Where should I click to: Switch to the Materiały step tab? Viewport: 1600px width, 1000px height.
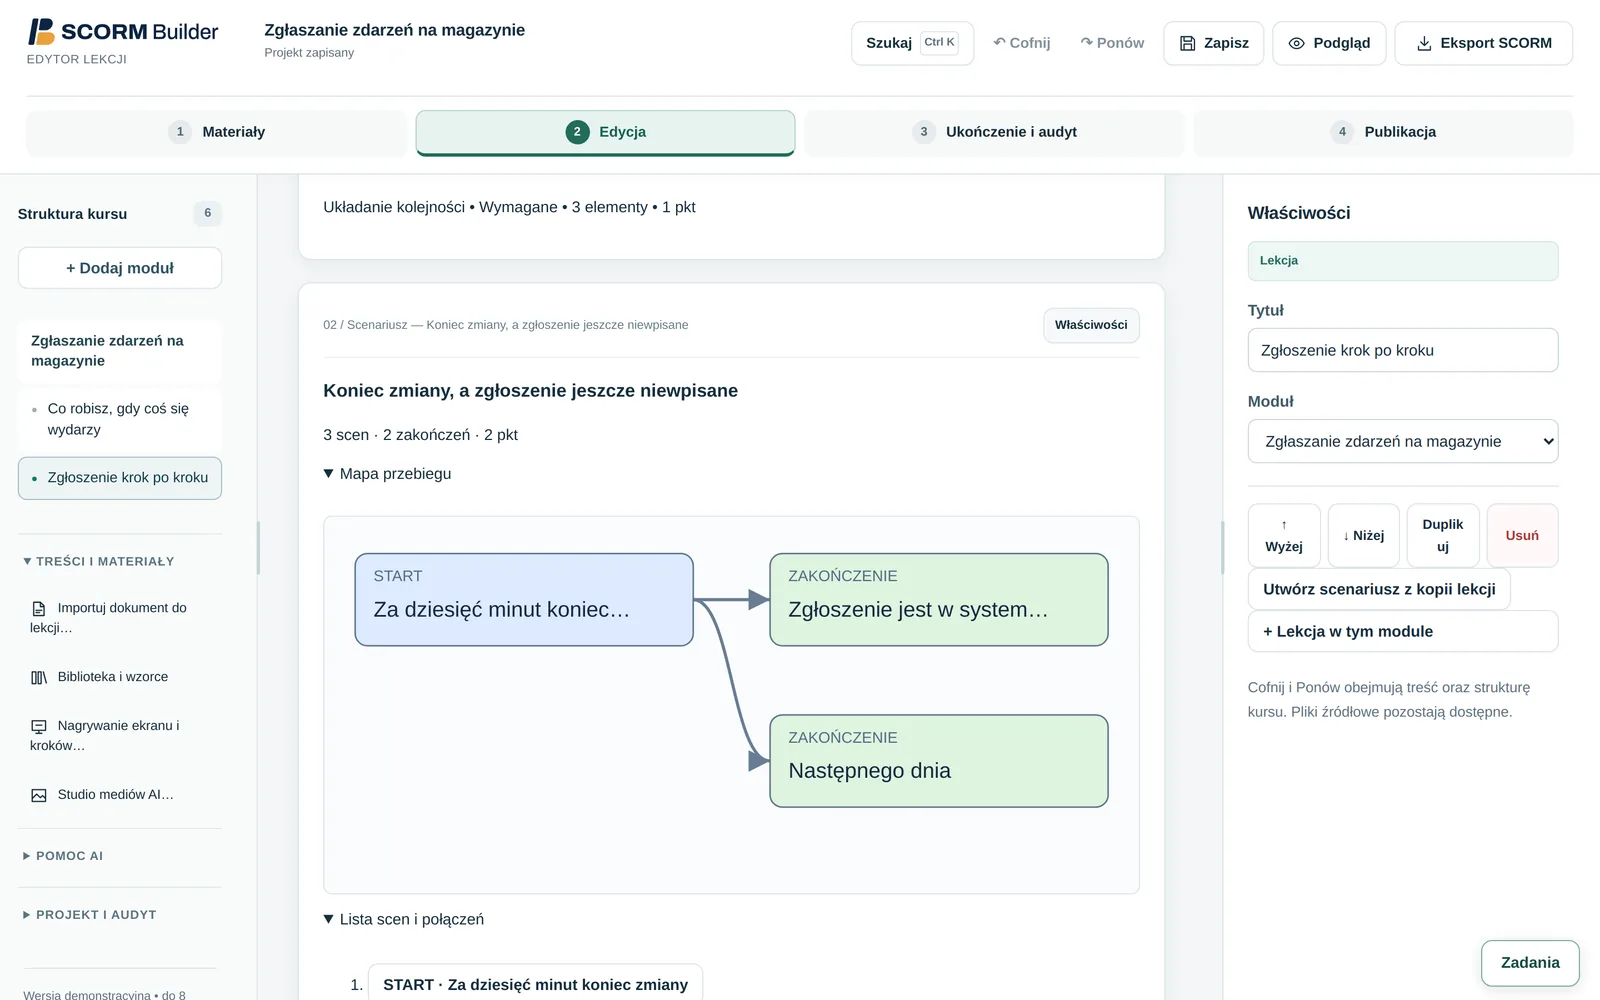[216, 132]
